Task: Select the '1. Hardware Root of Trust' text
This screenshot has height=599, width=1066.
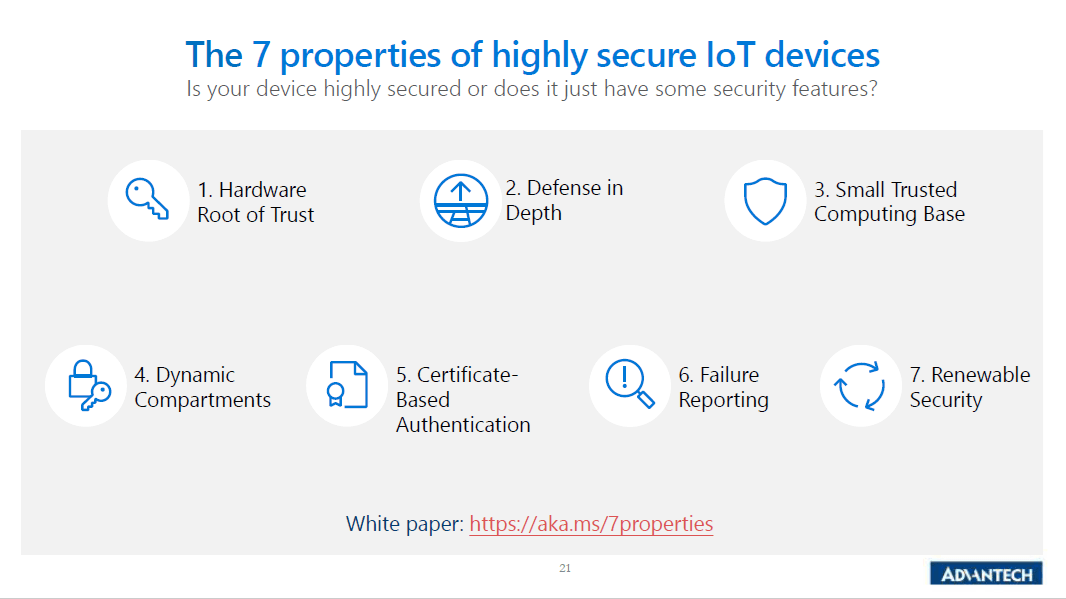Action: pyautogui.click(x=255, y=202)
